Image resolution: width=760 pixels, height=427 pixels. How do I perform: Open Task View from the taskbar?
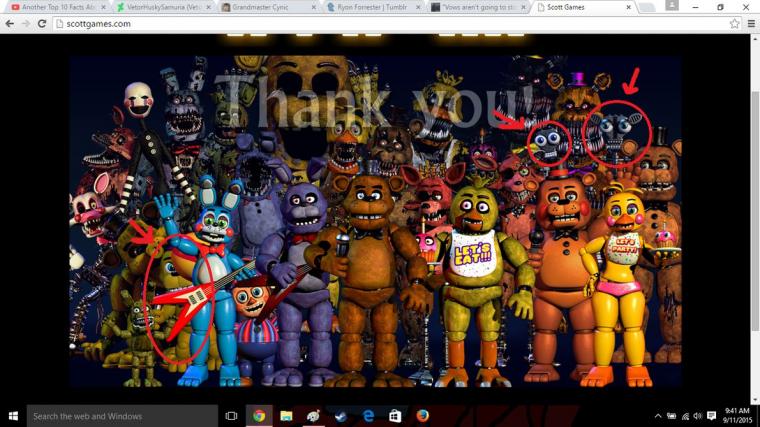[232, 416]
